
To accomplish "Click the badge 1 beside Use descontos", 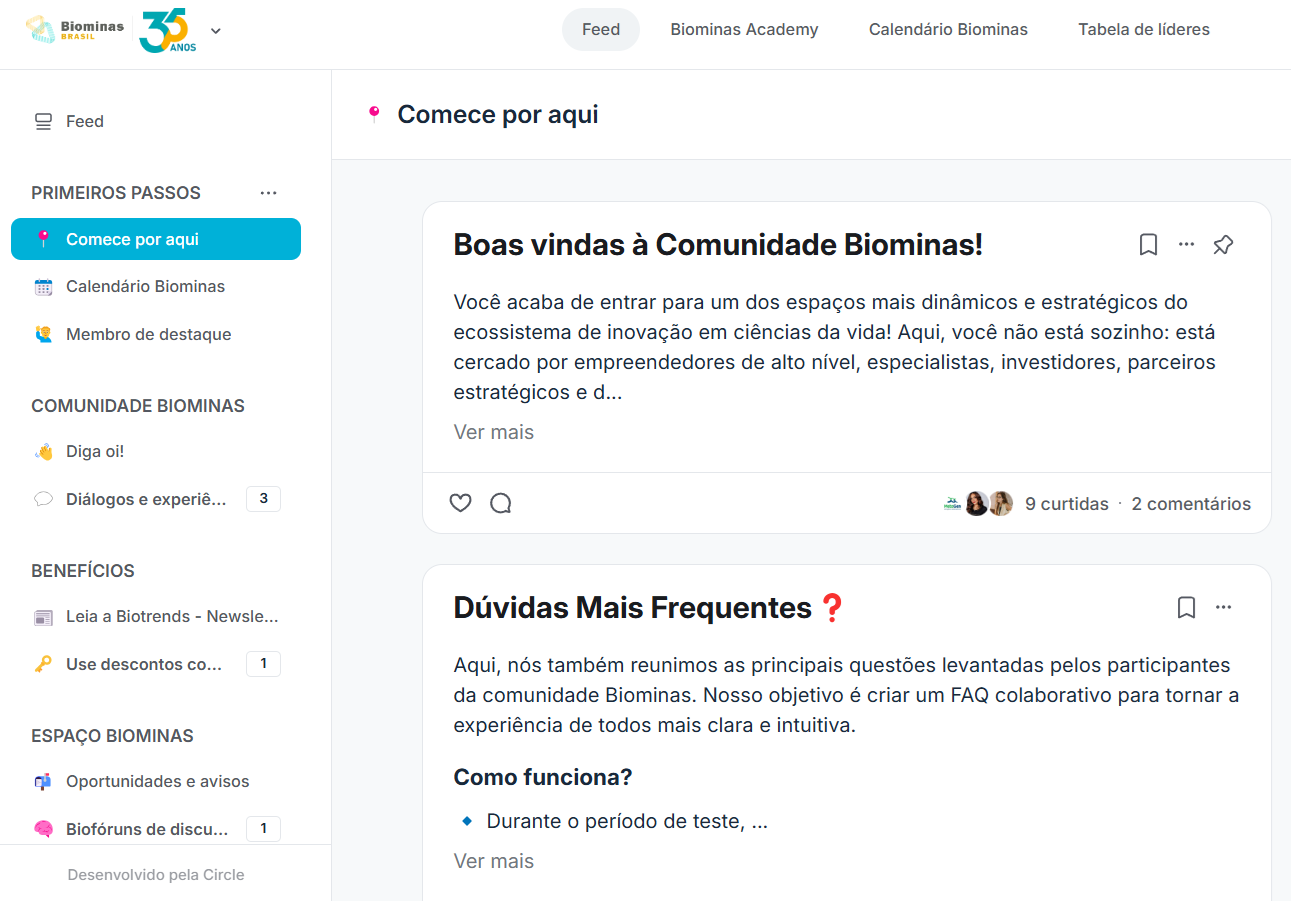I will click(x=263, y=663).
